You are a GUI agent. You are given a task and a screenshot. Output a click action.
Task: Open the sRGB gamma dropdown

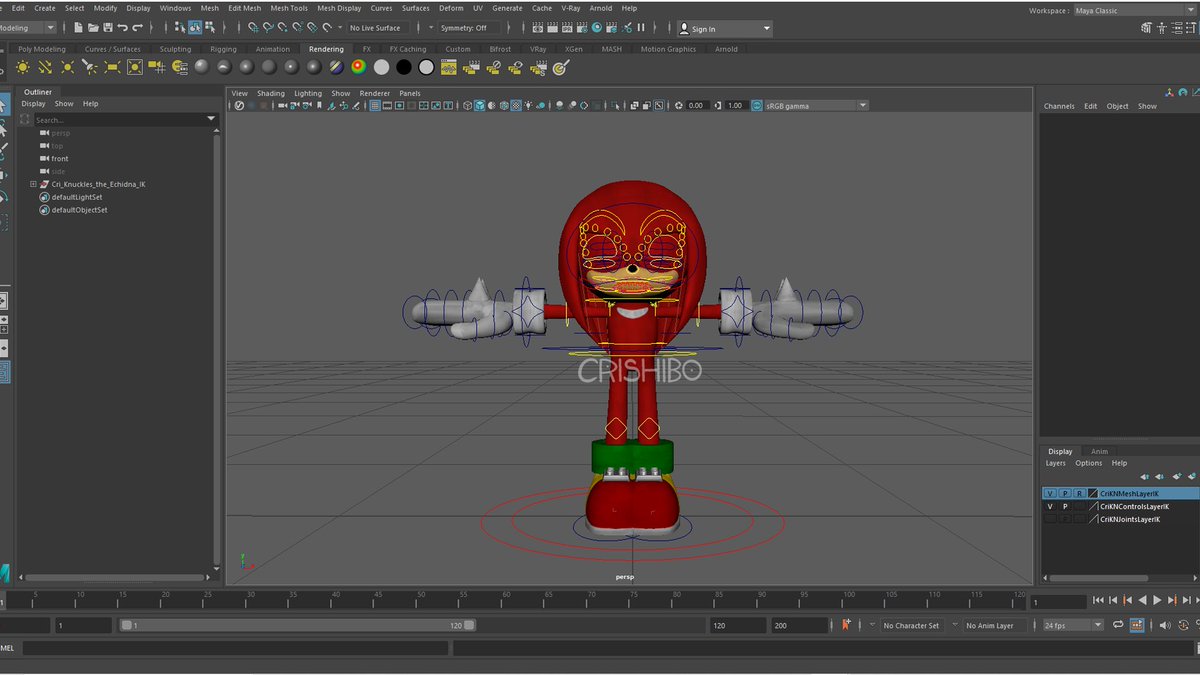click(x=816, y=105)
